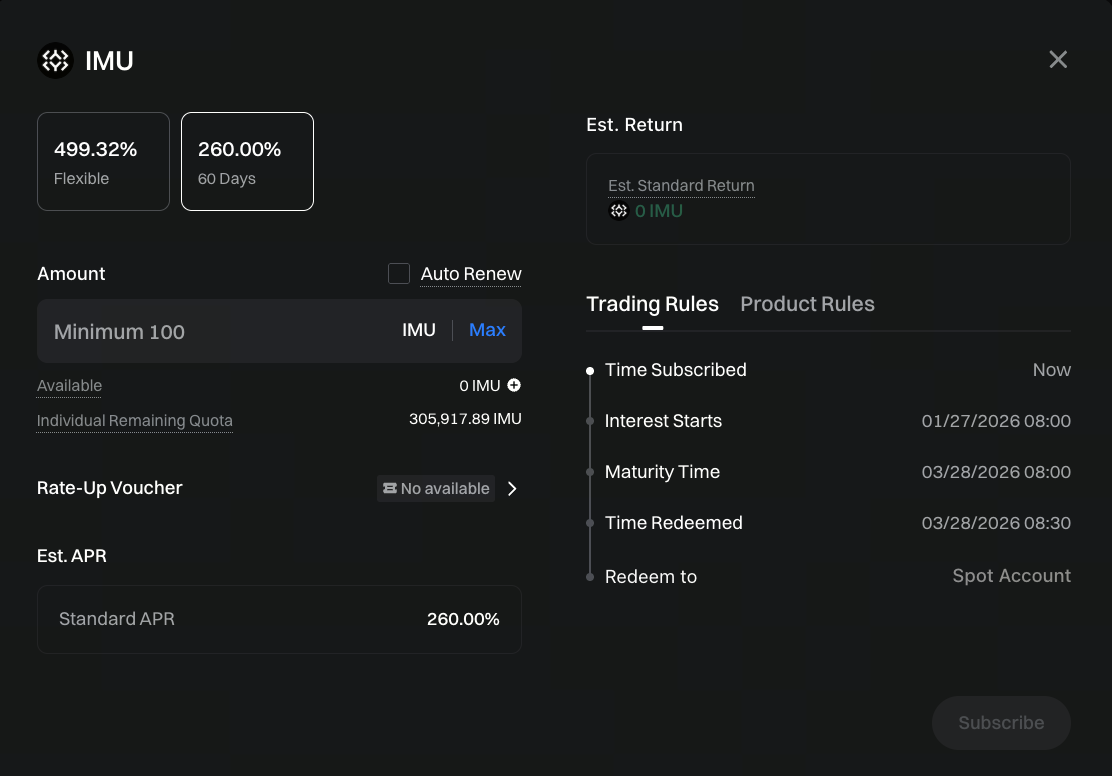The image size is (1112, 776).
Task: Select the 260.00% 60 Days option
Action: (x=247, y=162)
